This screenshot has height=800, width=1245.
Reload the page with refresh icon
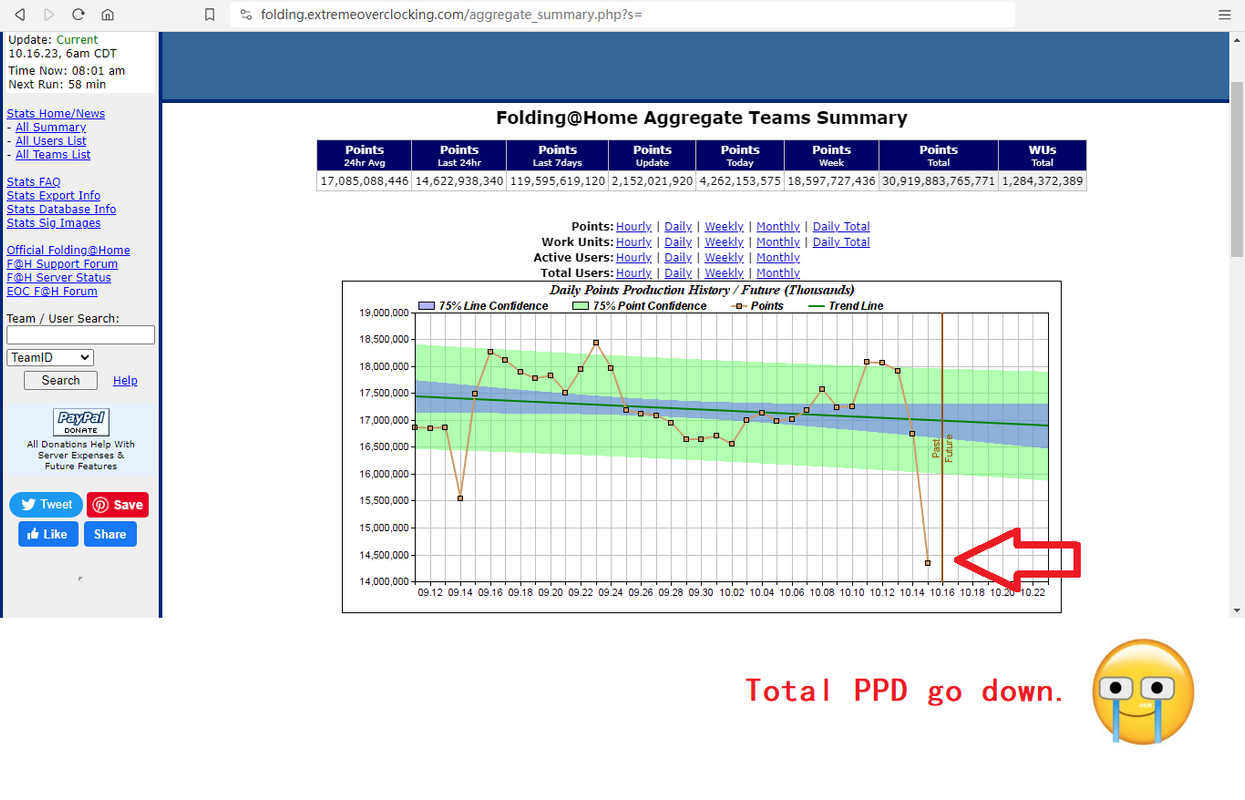(78, 15)
